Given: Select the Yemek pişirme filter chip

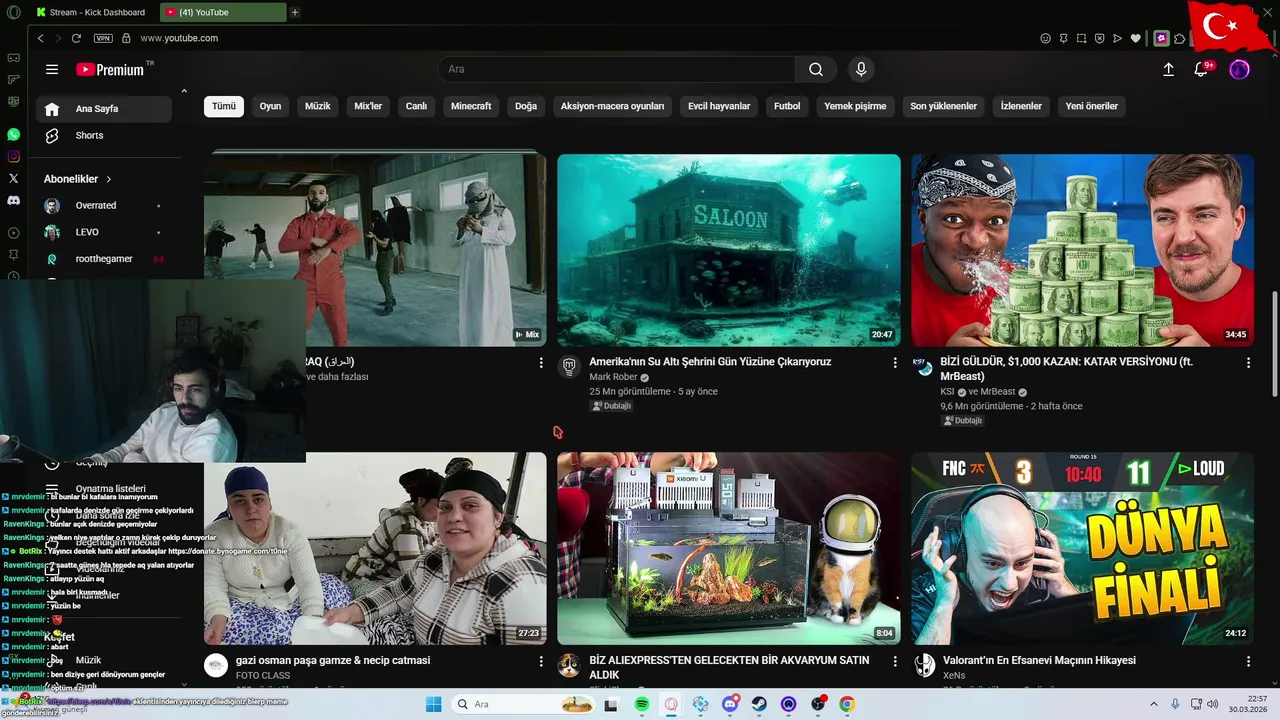Looking at the screenshot, I should [855, 106].
